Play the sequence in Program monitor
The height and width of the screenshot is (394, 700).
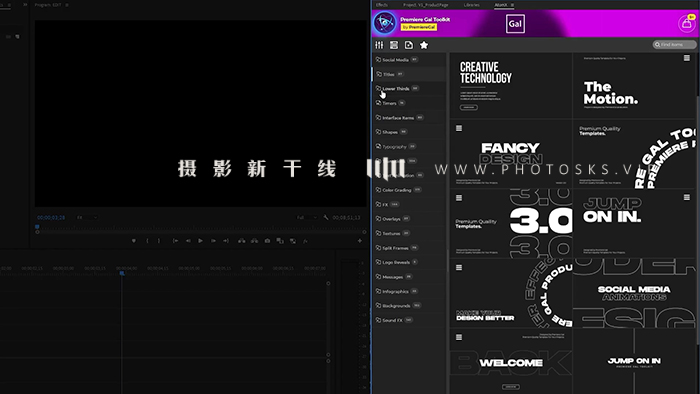(x=200, y=241)
